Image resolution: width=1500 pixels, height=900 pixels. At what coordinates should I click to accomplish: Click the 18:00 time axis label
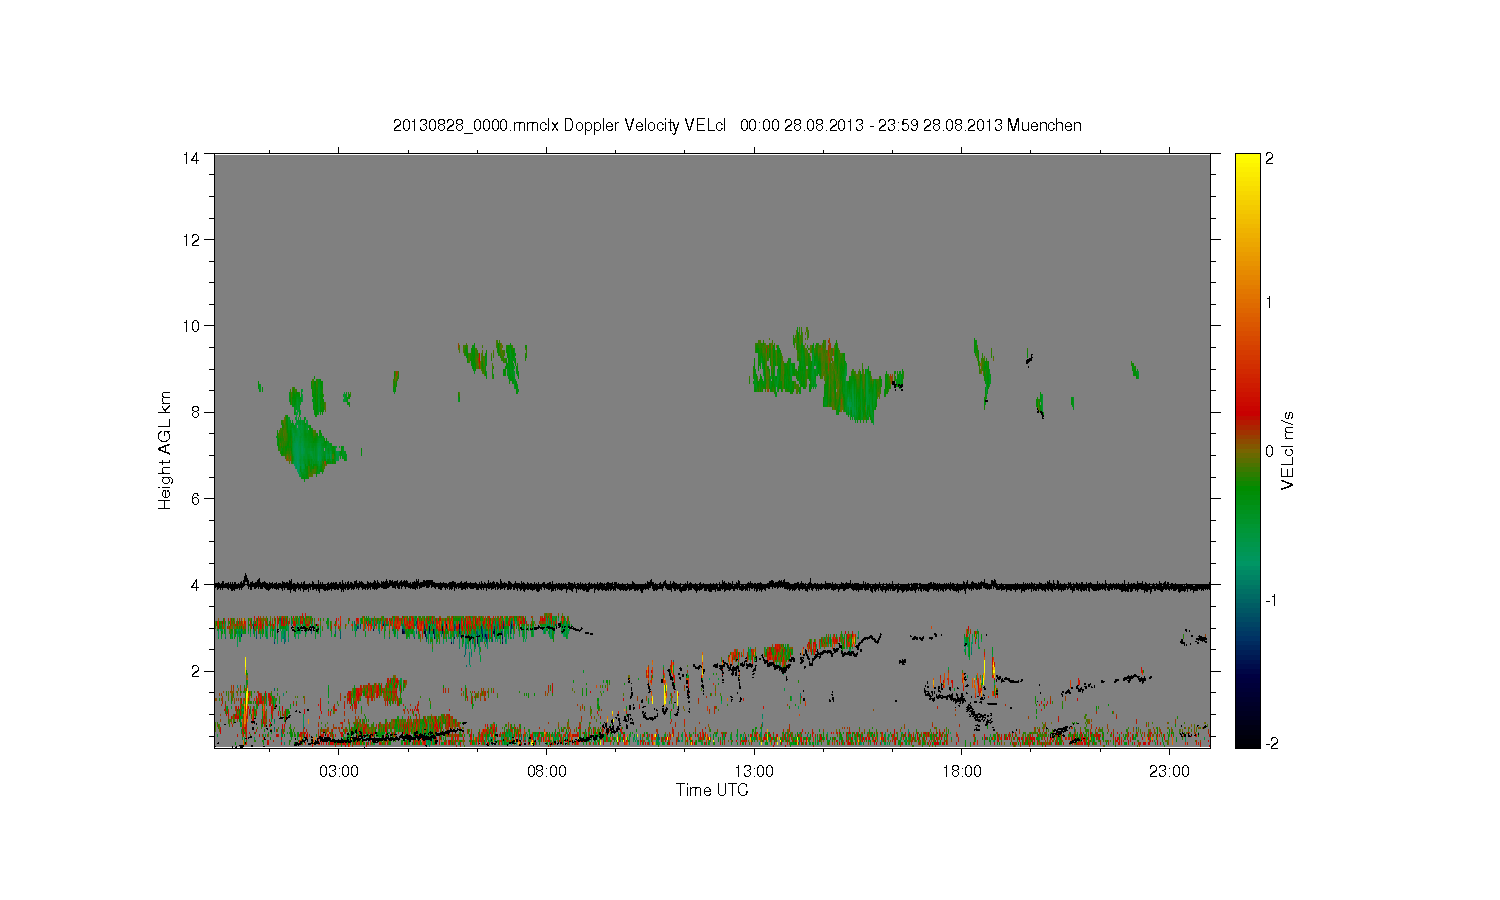tap(962, 771)
